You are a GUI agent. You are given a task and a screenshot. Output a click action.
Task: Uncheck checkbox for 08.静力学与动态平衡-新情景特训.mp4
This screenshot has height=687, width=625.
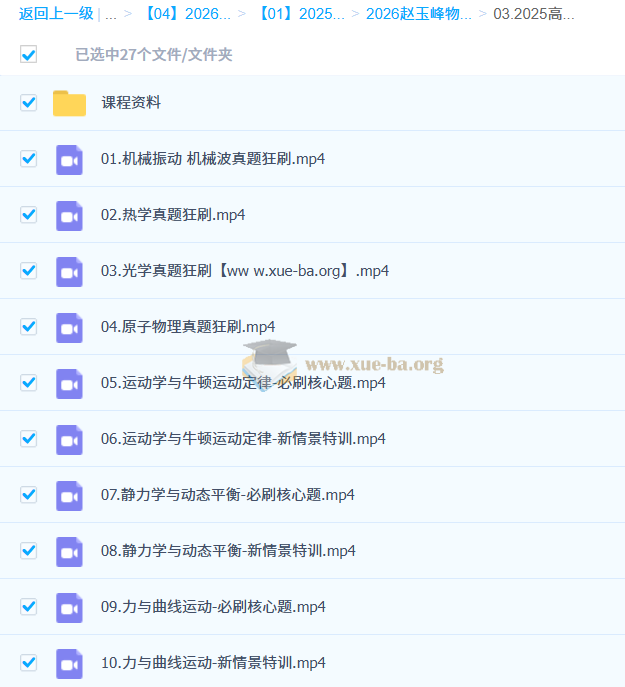click(x=28, y=551)
